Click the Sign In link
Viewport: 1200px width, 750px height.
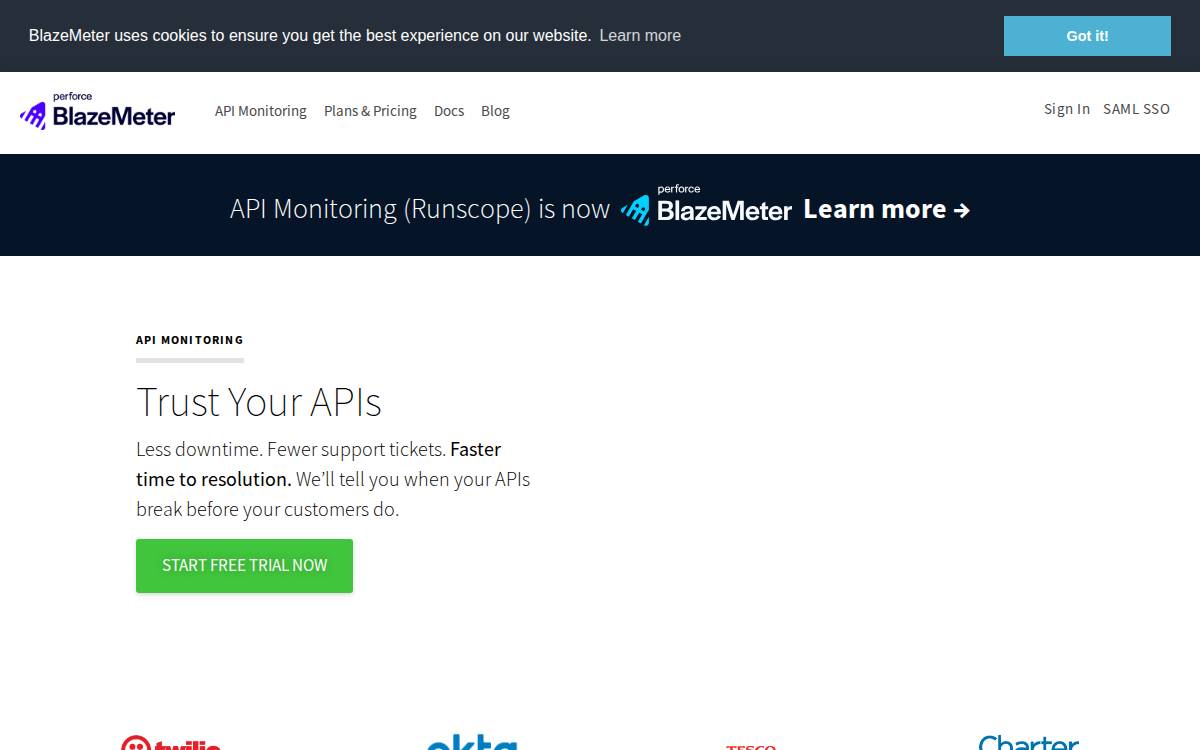click(x=1067, y=109)
